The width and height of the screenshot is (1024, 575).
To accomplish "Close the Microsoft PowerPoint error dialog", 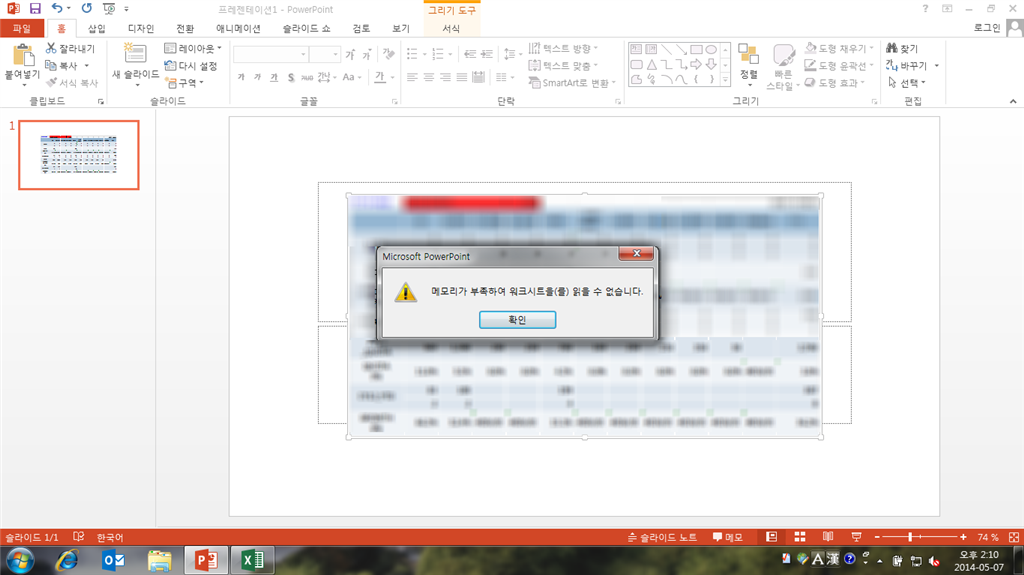I will pos(636,254).
